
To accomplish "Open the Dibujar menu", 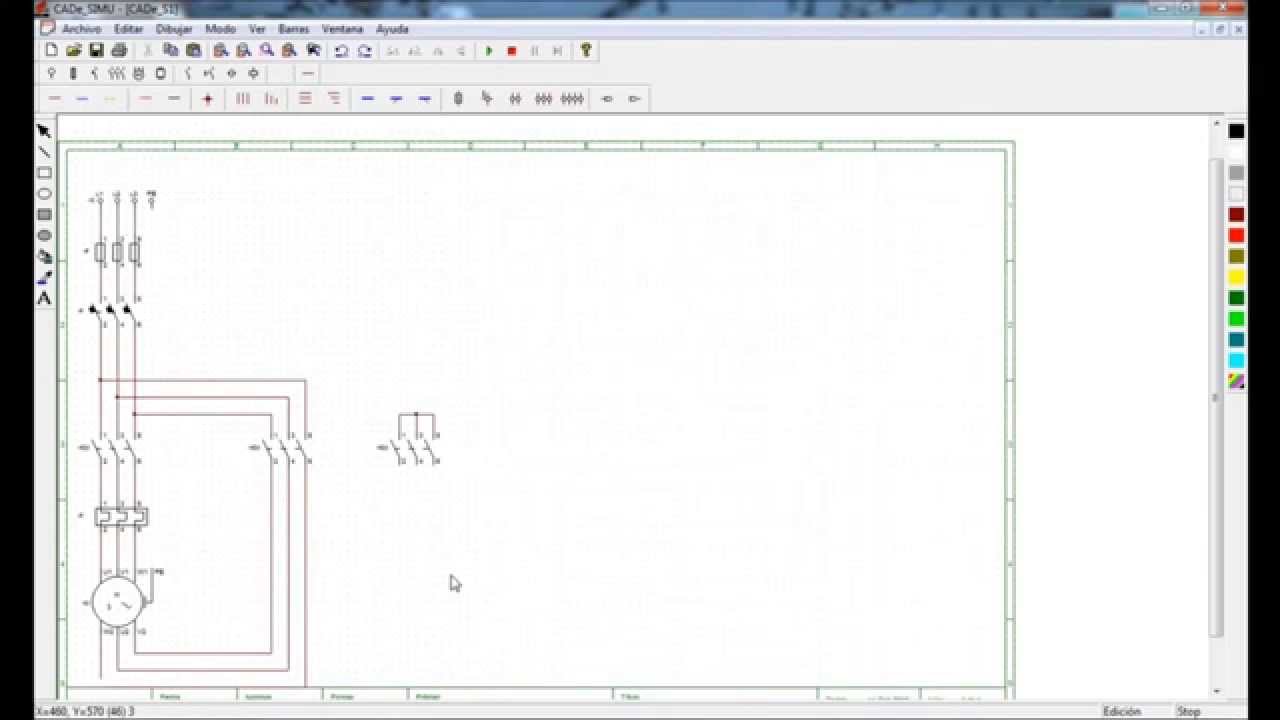I will click(x=174, y=29).
